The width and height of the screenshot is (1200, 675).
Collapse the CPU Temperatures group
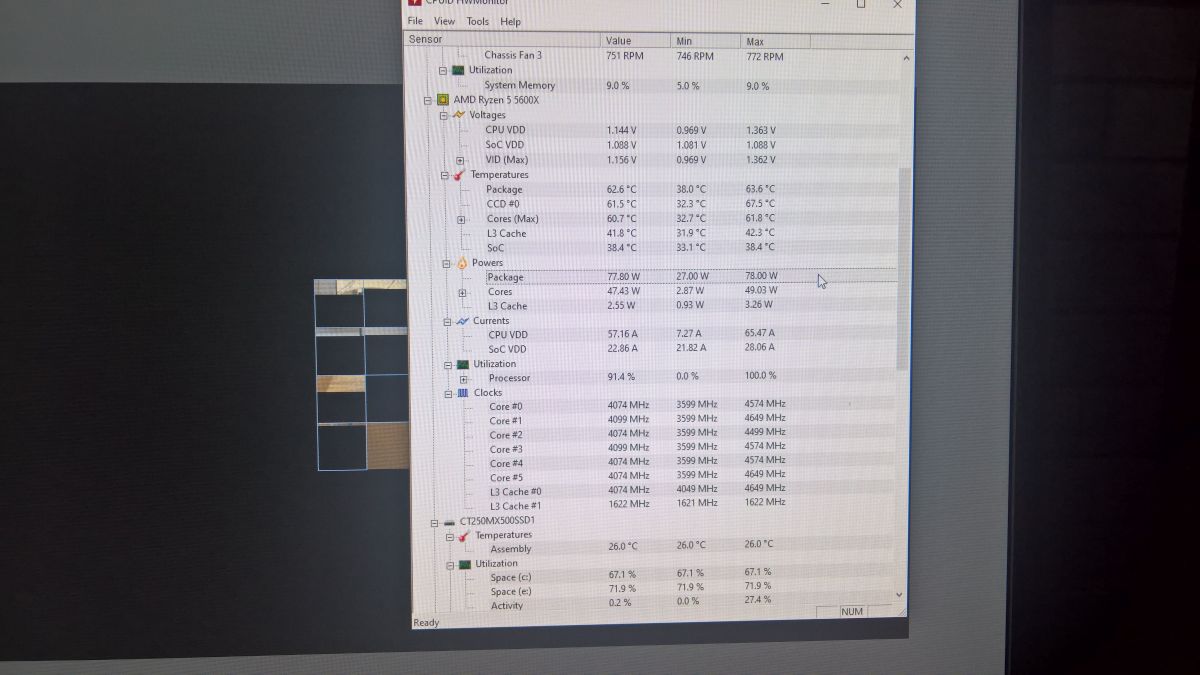(x=445, y=175)
